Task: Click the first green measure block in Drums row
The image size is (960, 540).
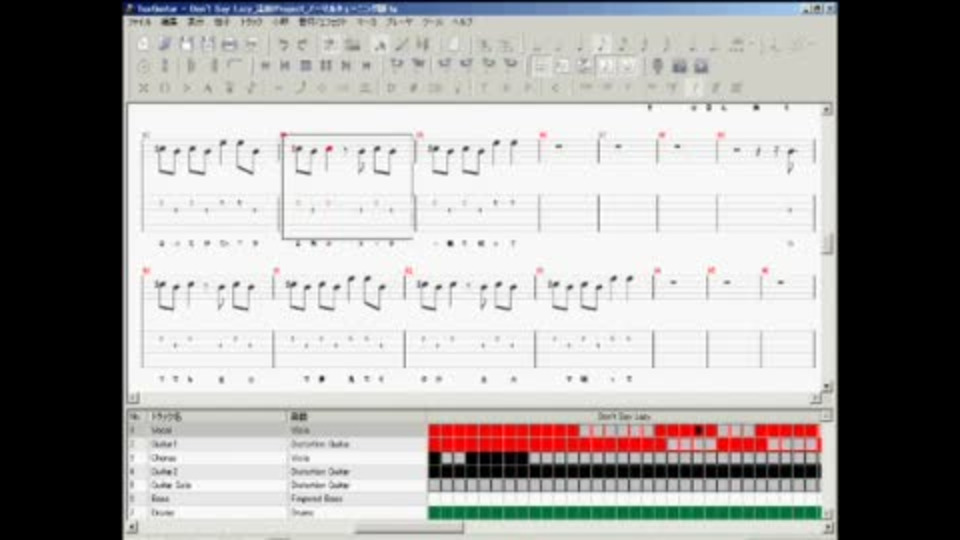Action: pyautogui.click(x=435, y=512)
